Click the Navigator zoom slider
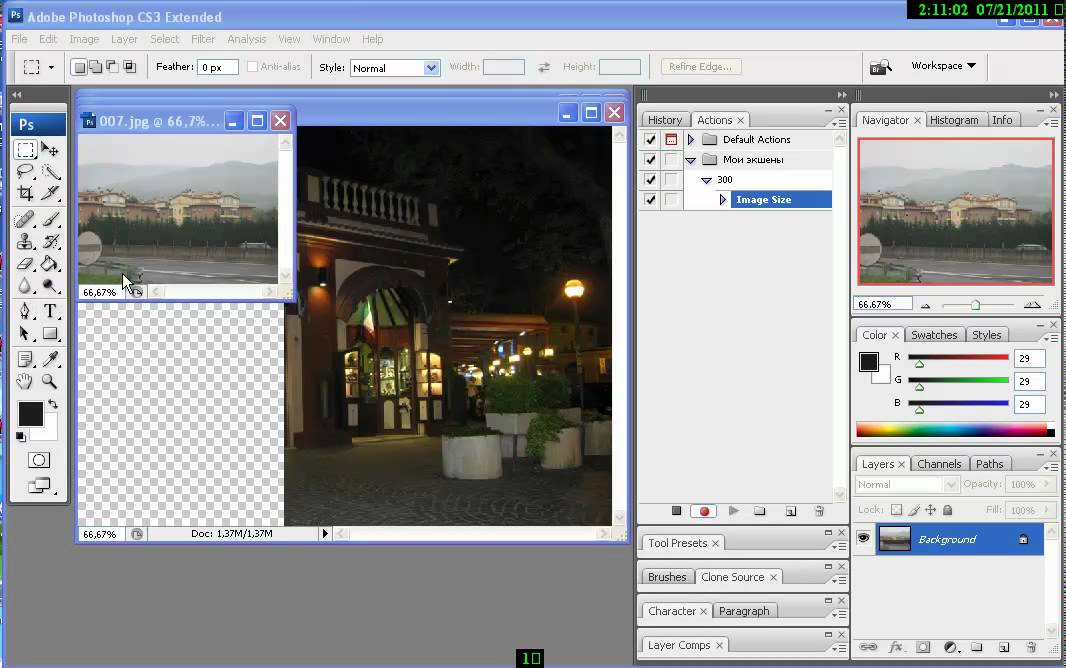The width and height of the screenshot is (1066, 668). tap(976, 305)
